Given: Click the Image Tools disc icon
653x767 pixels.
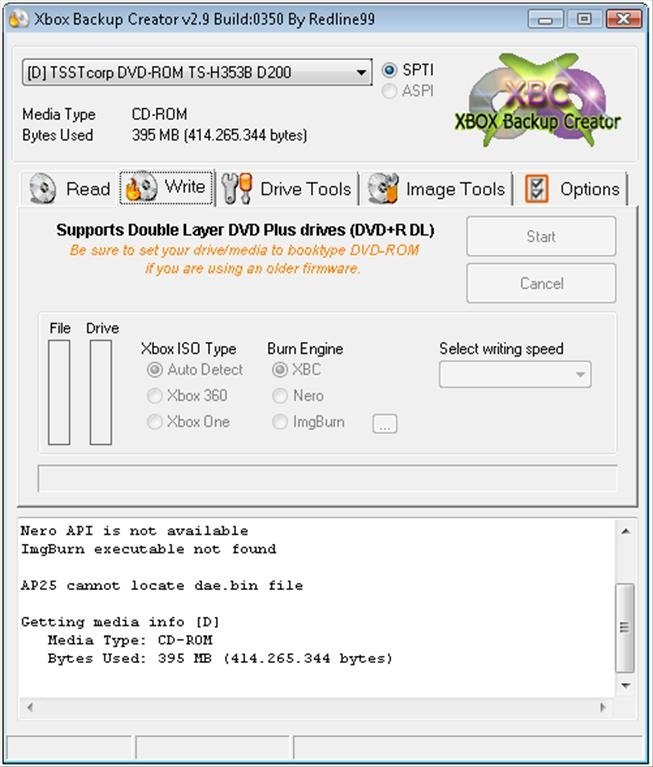Looking at the screenshot, I should point(383,188).
